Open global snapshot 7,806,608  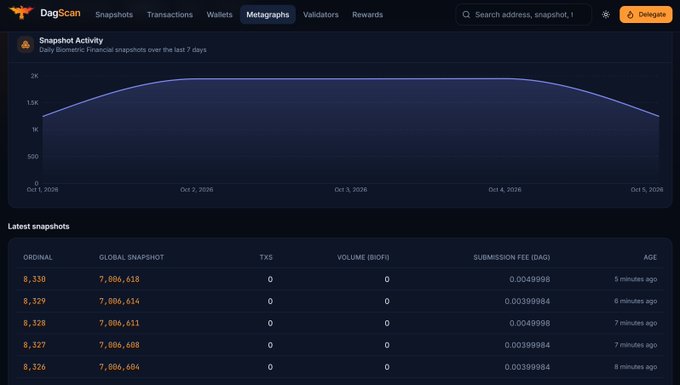[x=119, y=345]
